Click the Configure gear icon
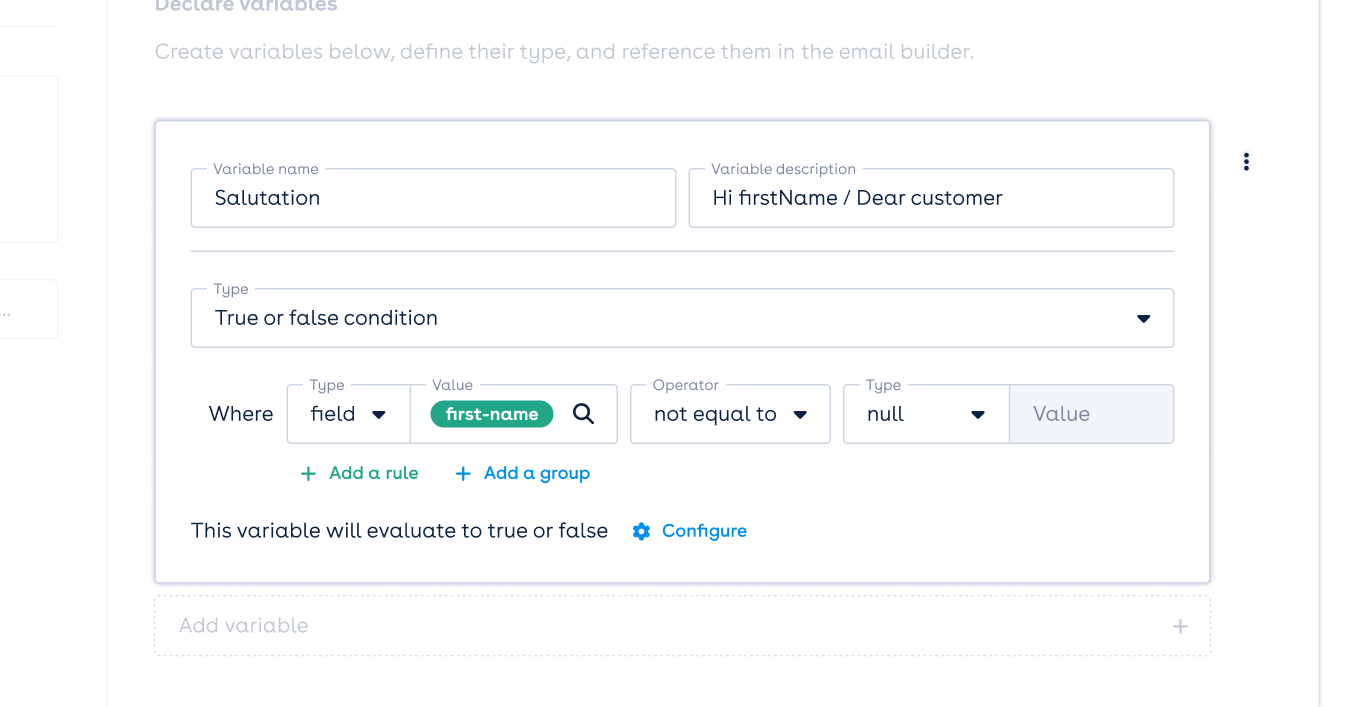The height and width of the screenshot is (707, 1353). point(641,531)
